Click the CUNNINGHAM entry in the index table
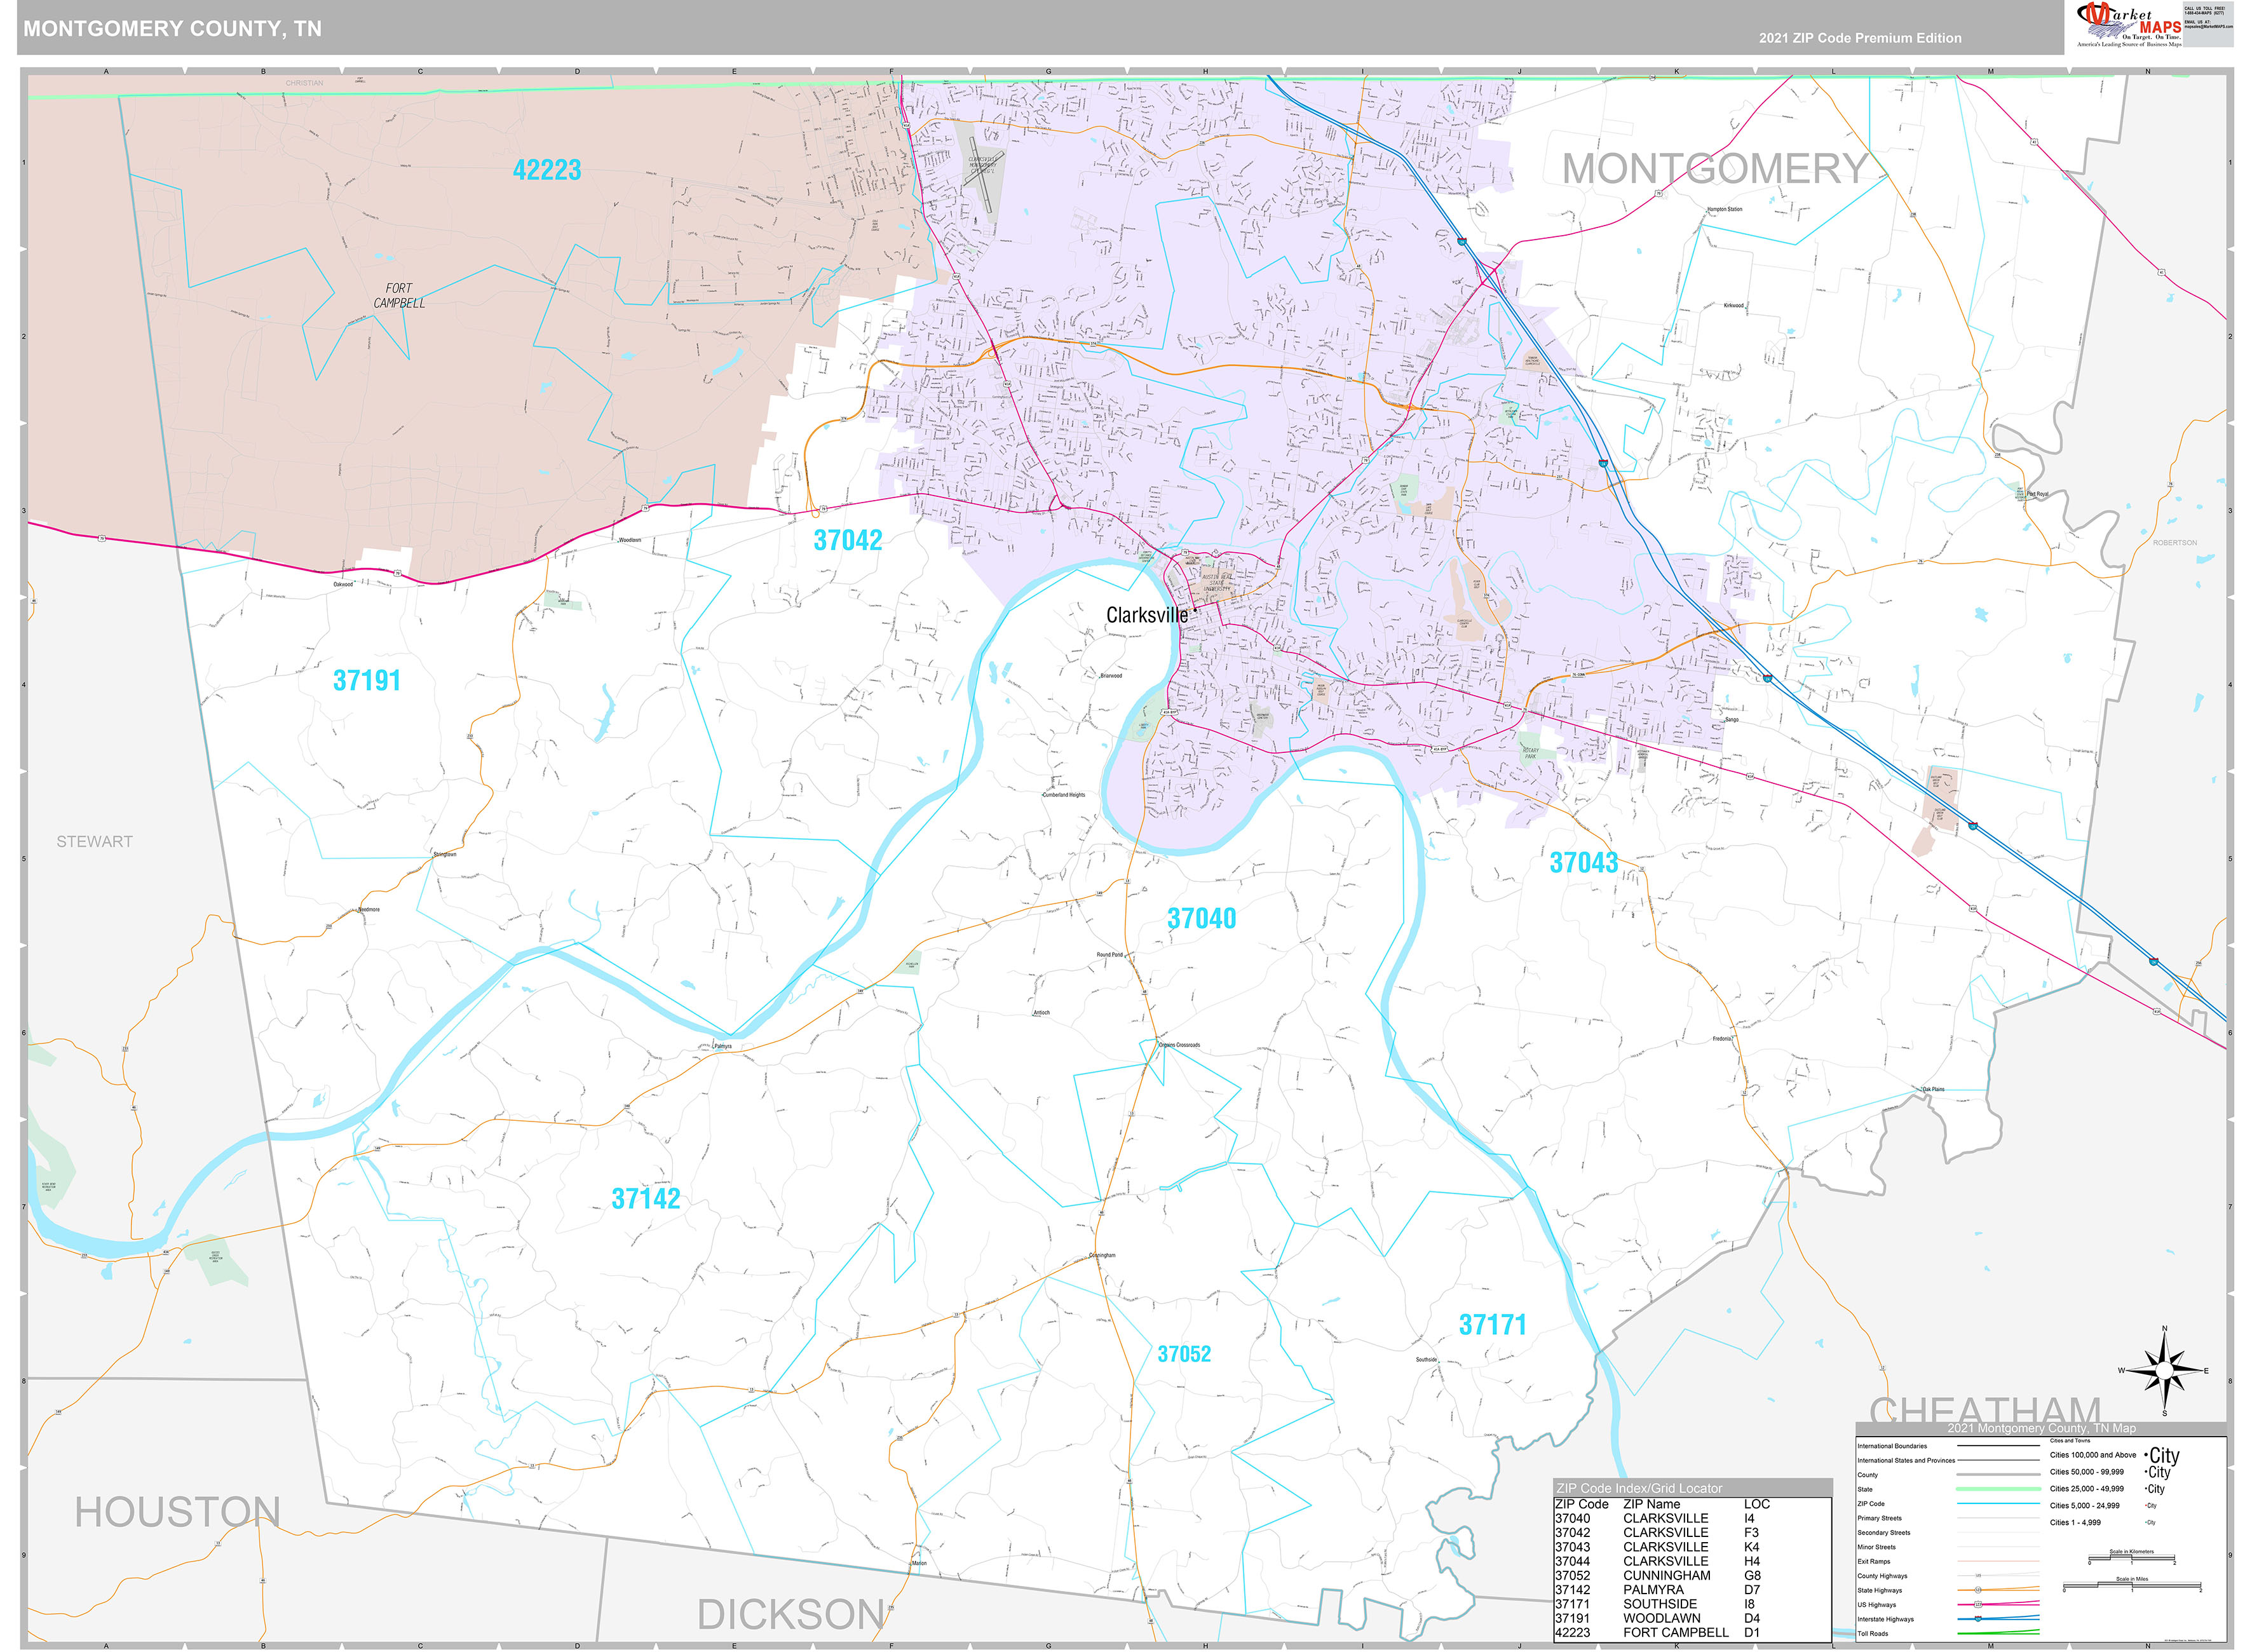Image resolution: width=2245 pixels, height=1652 pixels. click(x=1666, y=1575)
